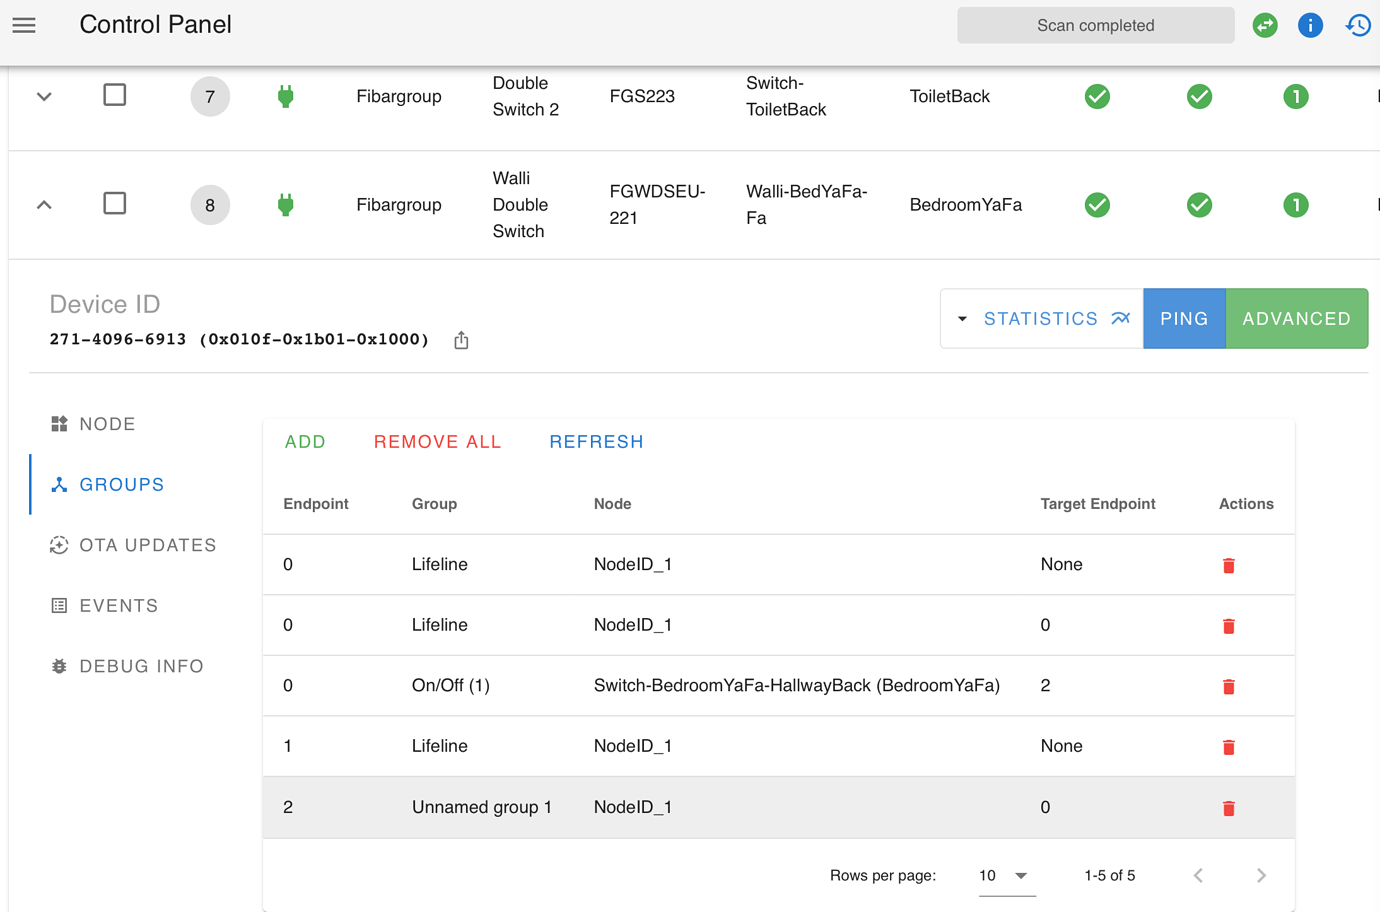
Task: Open the hamburger navigation menu
Action: point(23,25)
